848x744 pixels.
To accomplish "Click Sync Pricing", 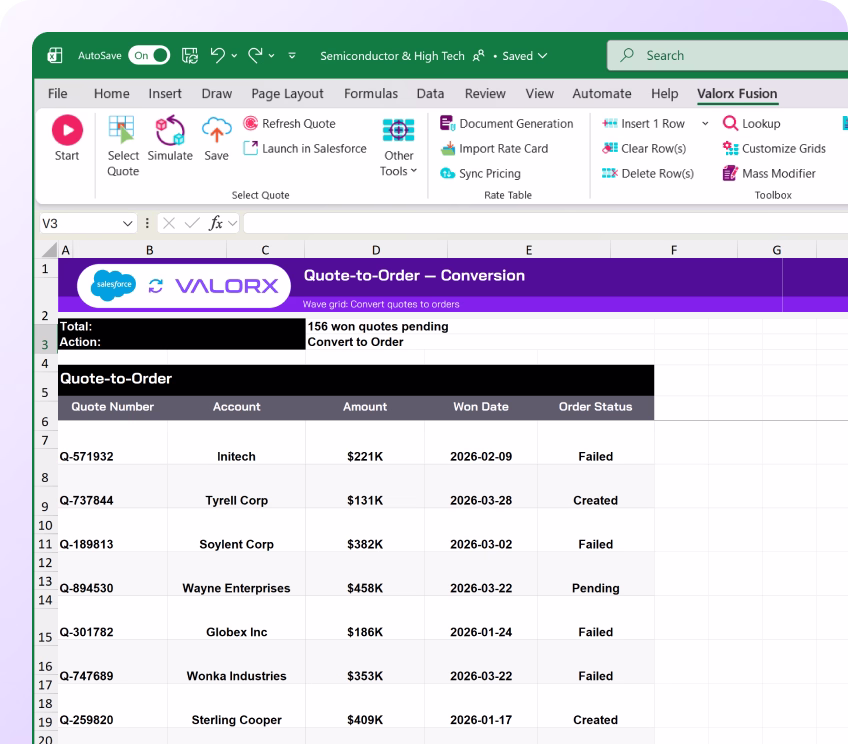I will tap(480, 173).
